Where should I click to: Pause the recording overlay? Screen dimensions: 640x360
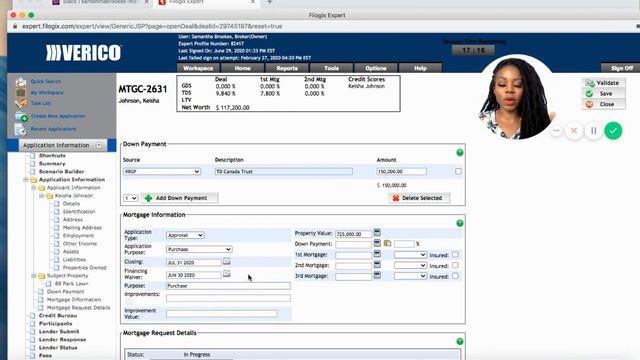(x=593, y=131)
